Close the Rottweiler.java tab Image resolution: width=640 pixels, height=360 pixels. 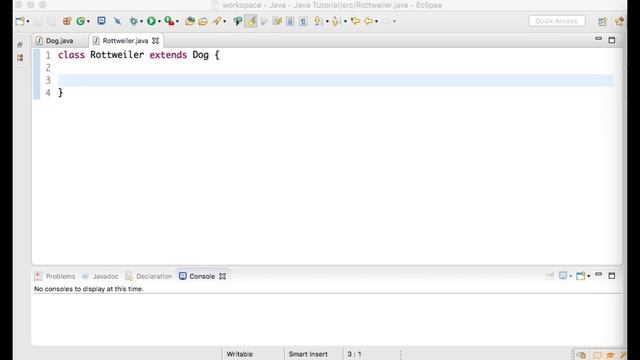pyautogui.click(x=156, y=41)
